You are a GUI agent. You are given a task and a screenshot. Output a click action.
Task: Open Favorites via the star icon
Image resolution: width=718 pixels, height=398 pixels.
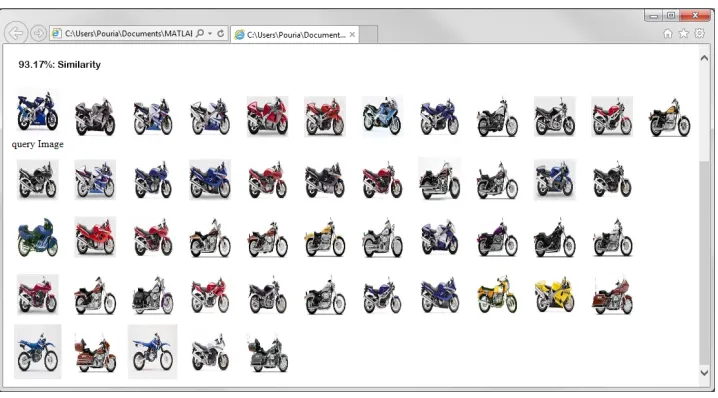pyautogui.click(x=684, y=33)
